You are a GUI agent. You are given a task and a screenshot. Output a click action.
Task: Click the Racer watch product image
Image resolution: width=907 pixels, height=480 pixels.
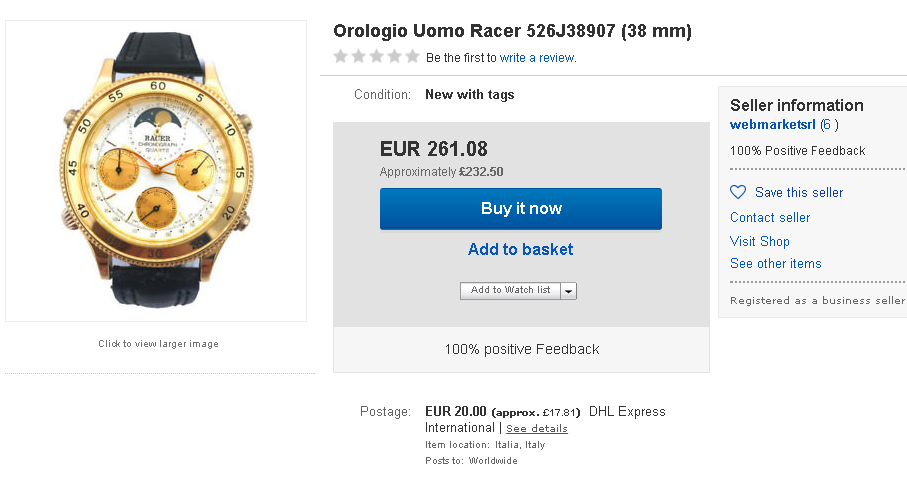(x=156, y=170)
